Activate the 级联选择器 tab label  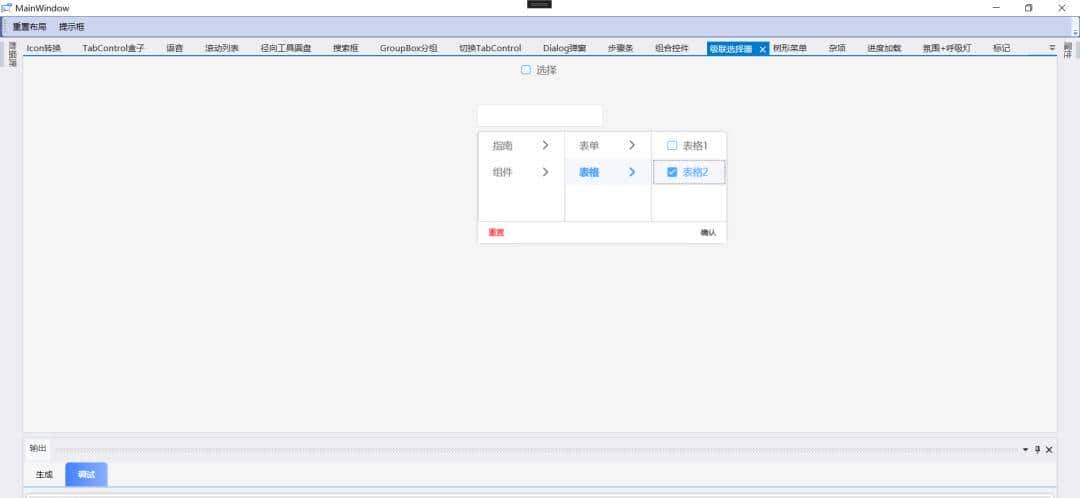731,49
